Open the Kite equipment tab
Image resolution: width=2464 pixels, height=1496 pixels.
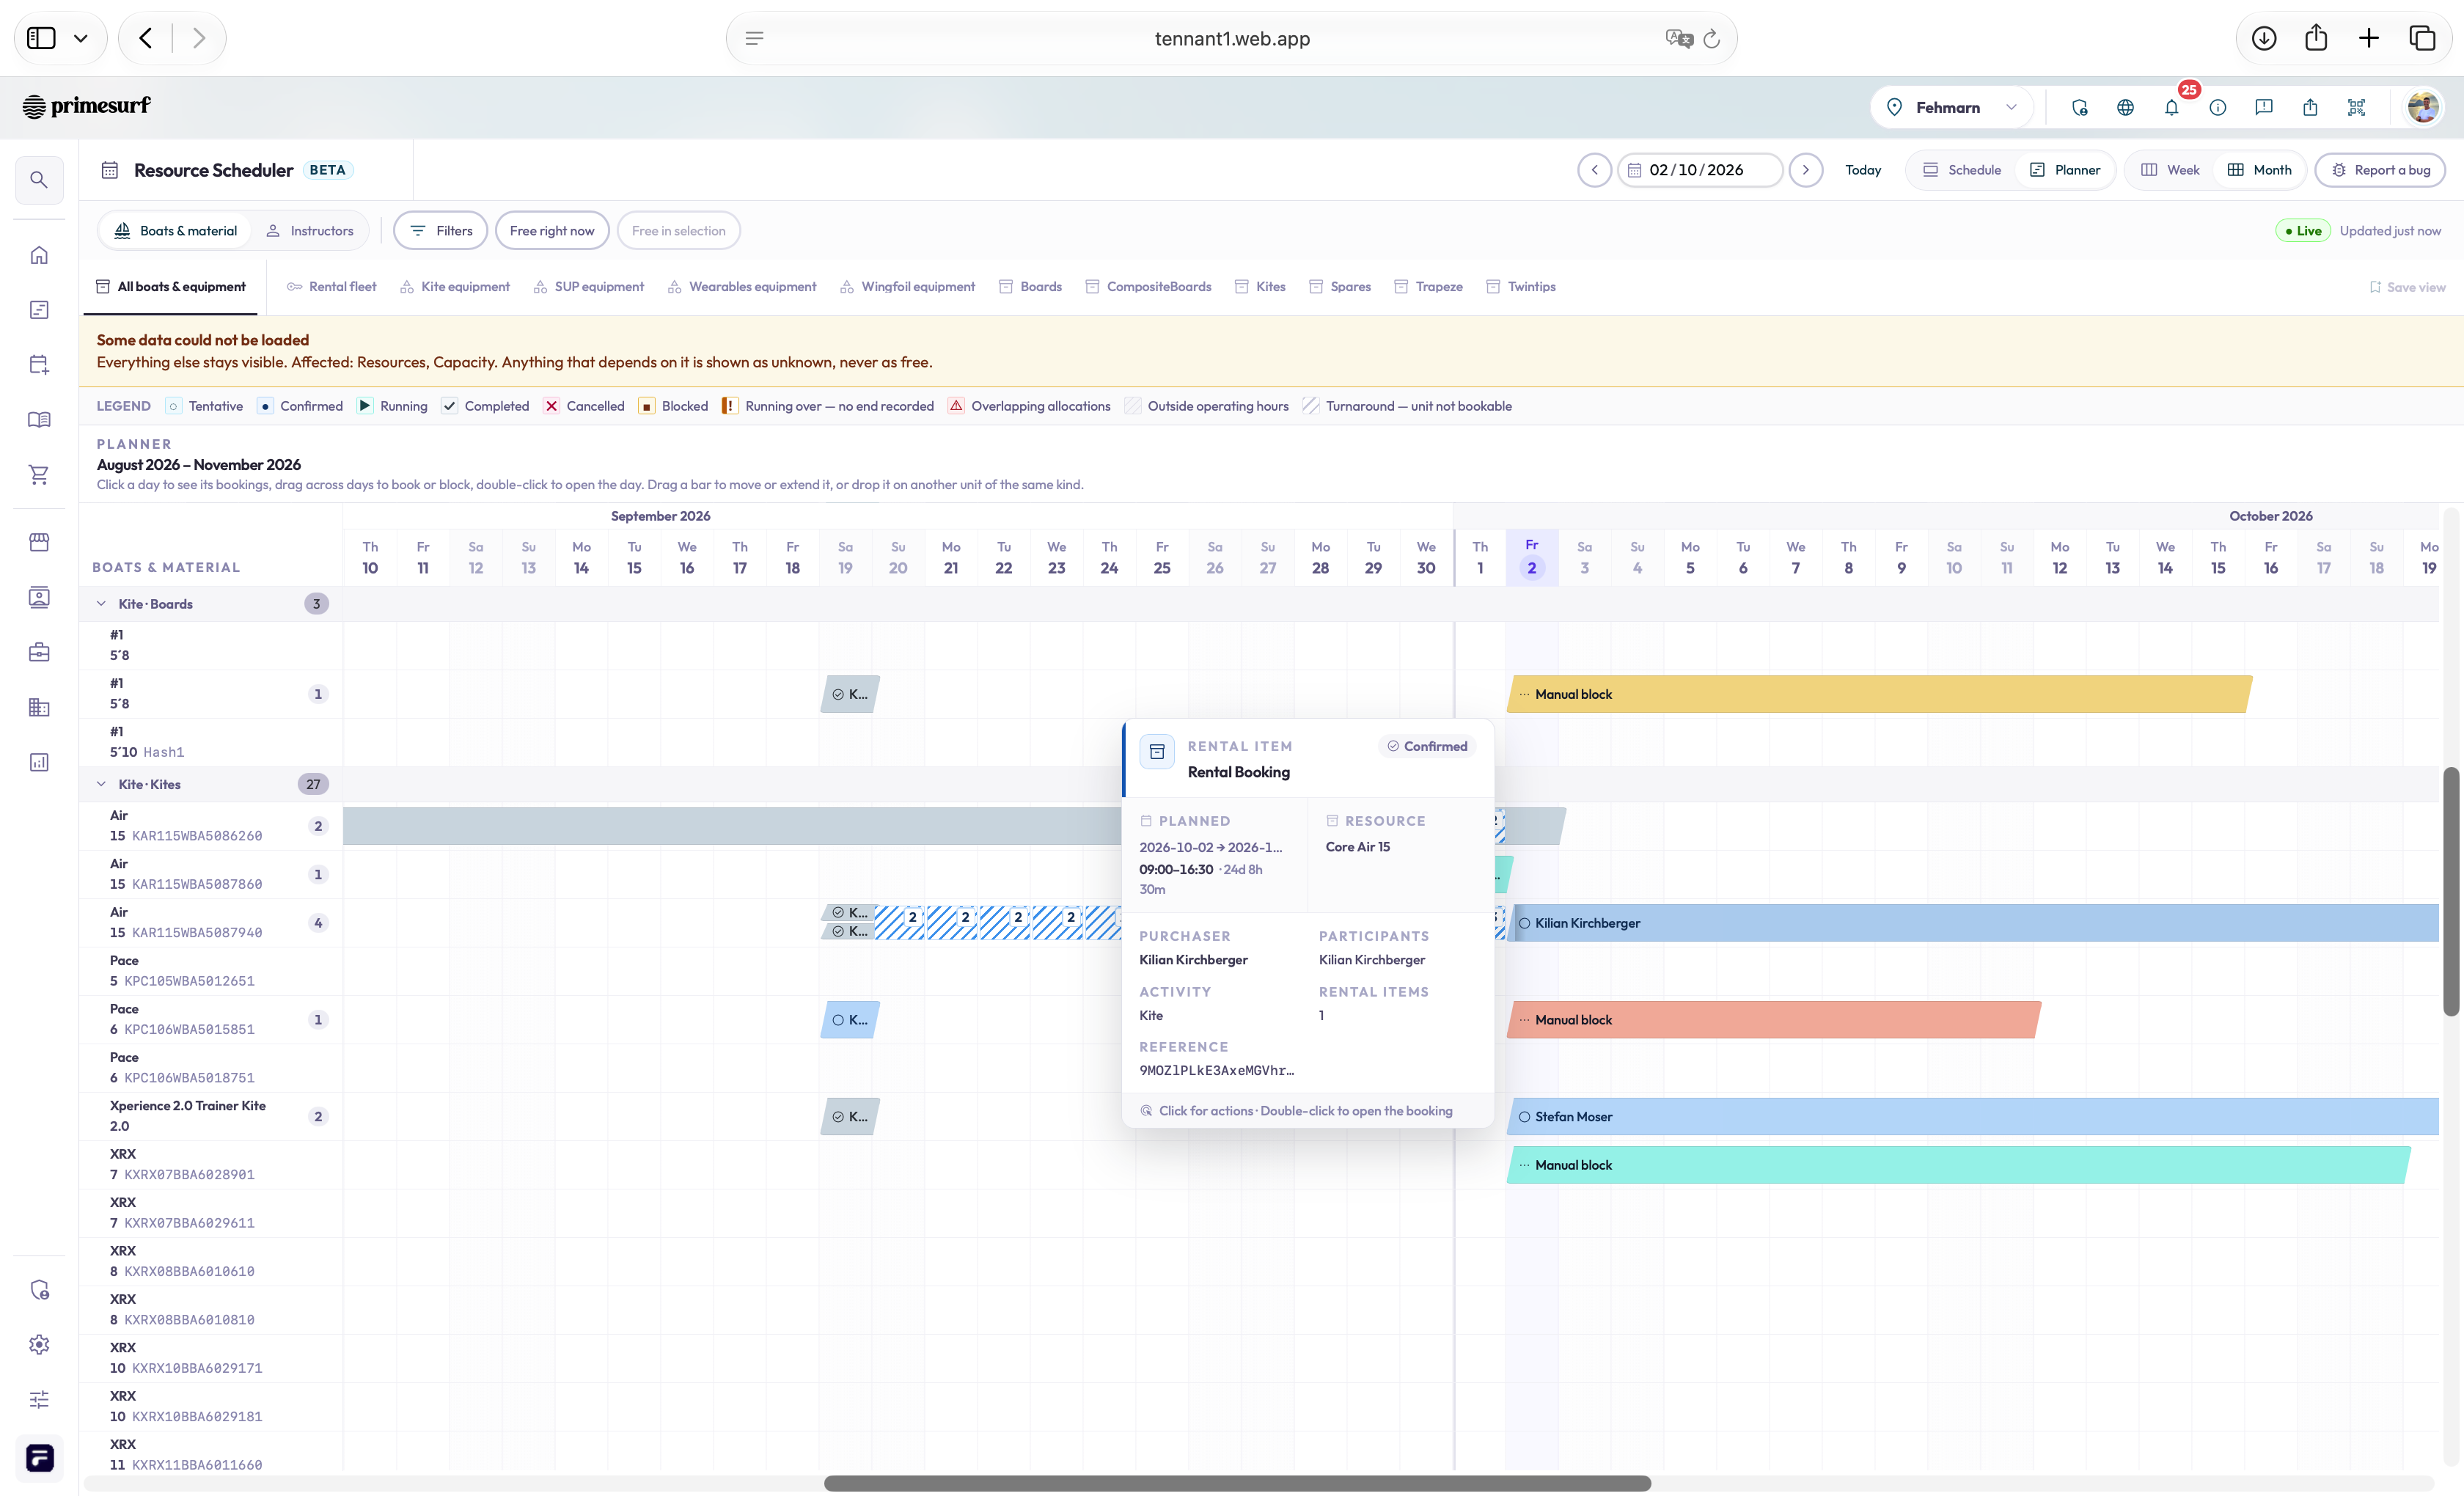coord(455,287)
